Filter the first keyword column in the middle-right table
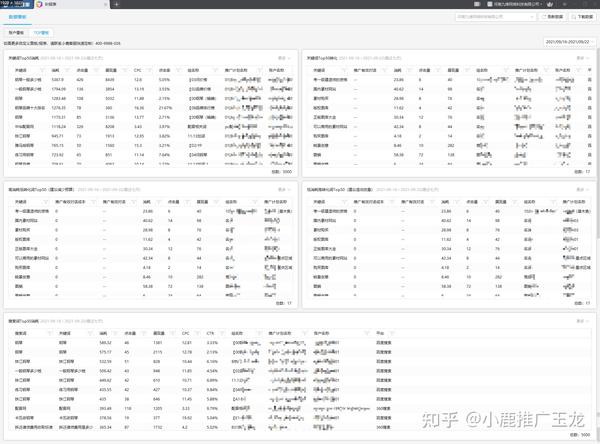The height and width of the screenshot is (444, 600). point(343,202)
